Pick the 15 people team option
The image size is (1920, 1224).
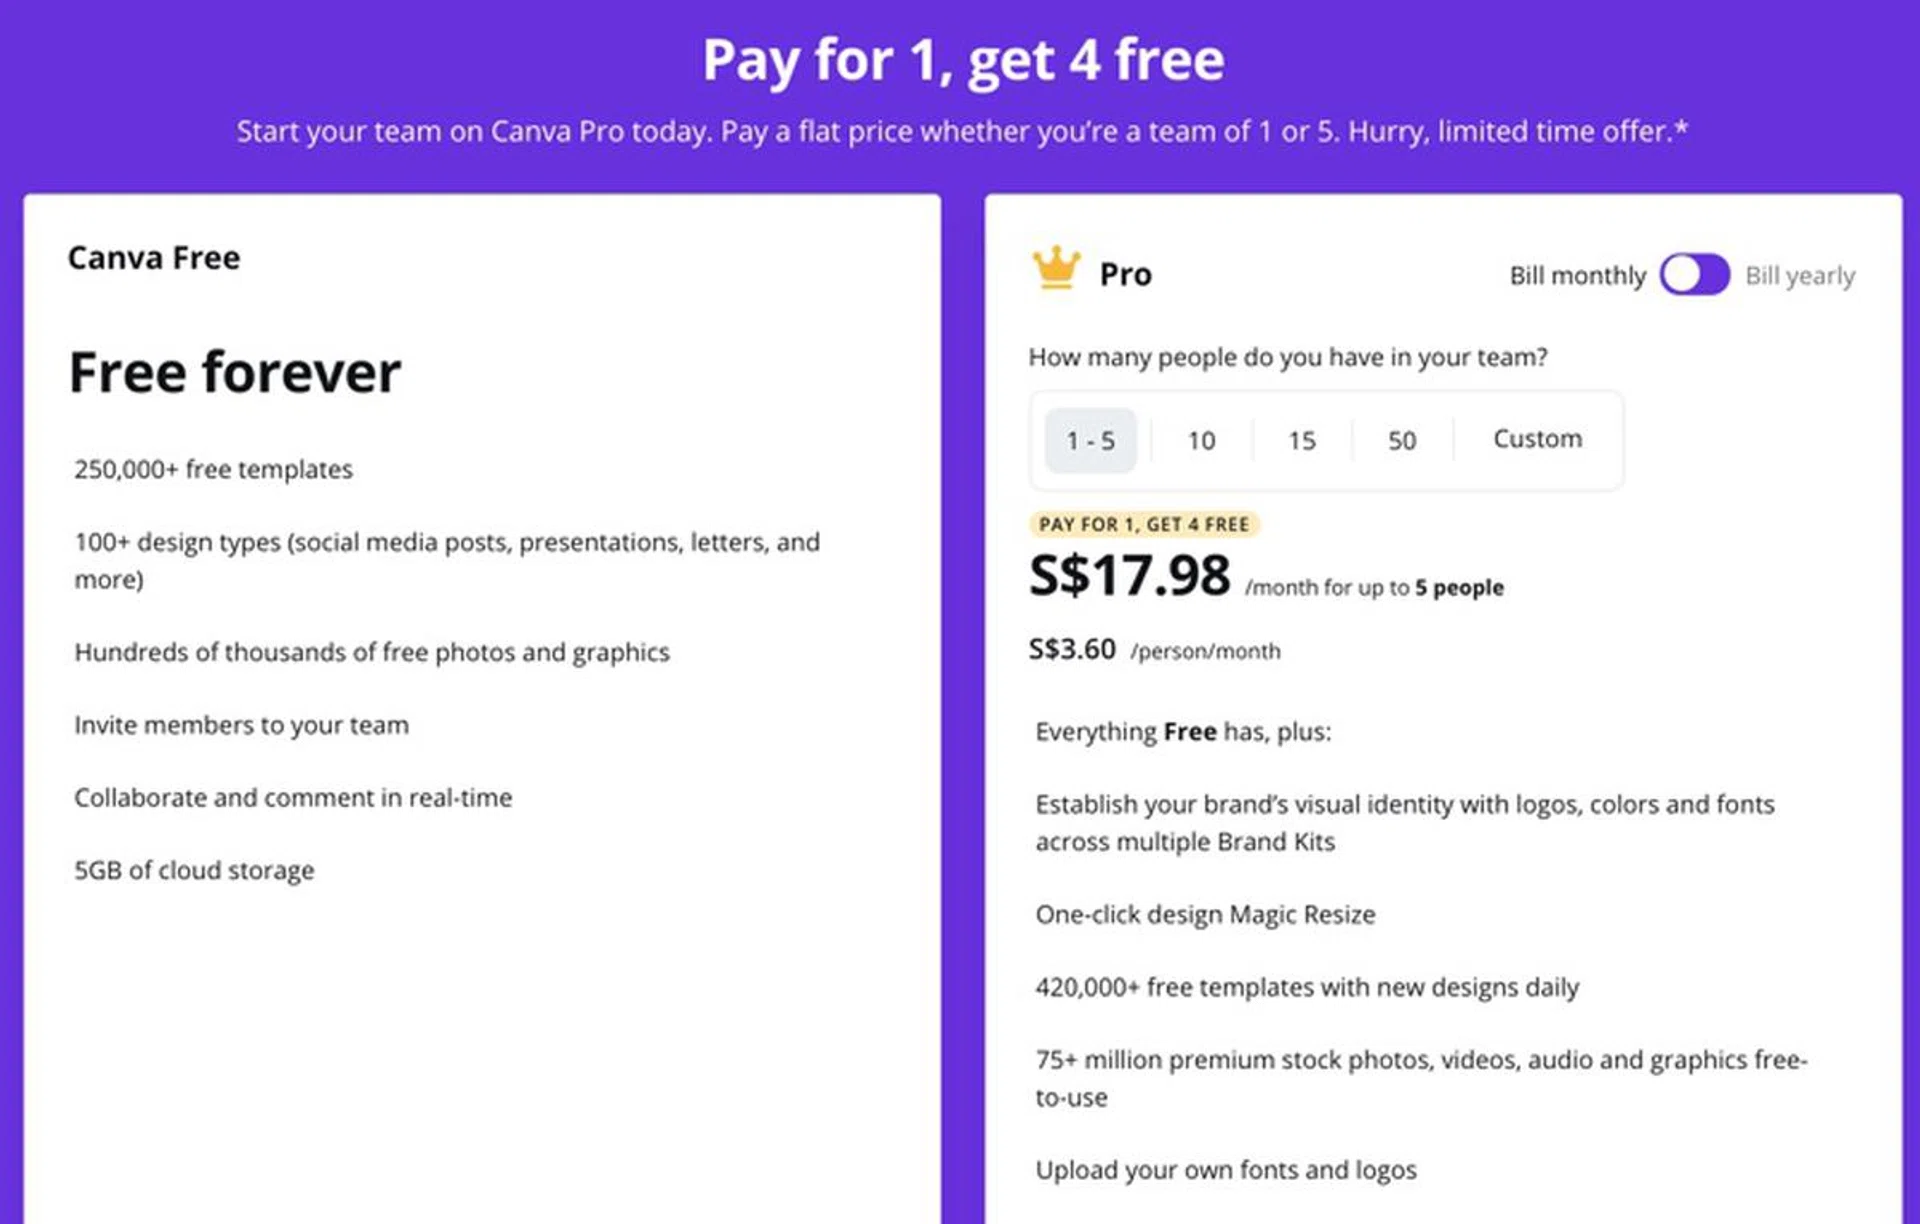[x=1301, y=440]
